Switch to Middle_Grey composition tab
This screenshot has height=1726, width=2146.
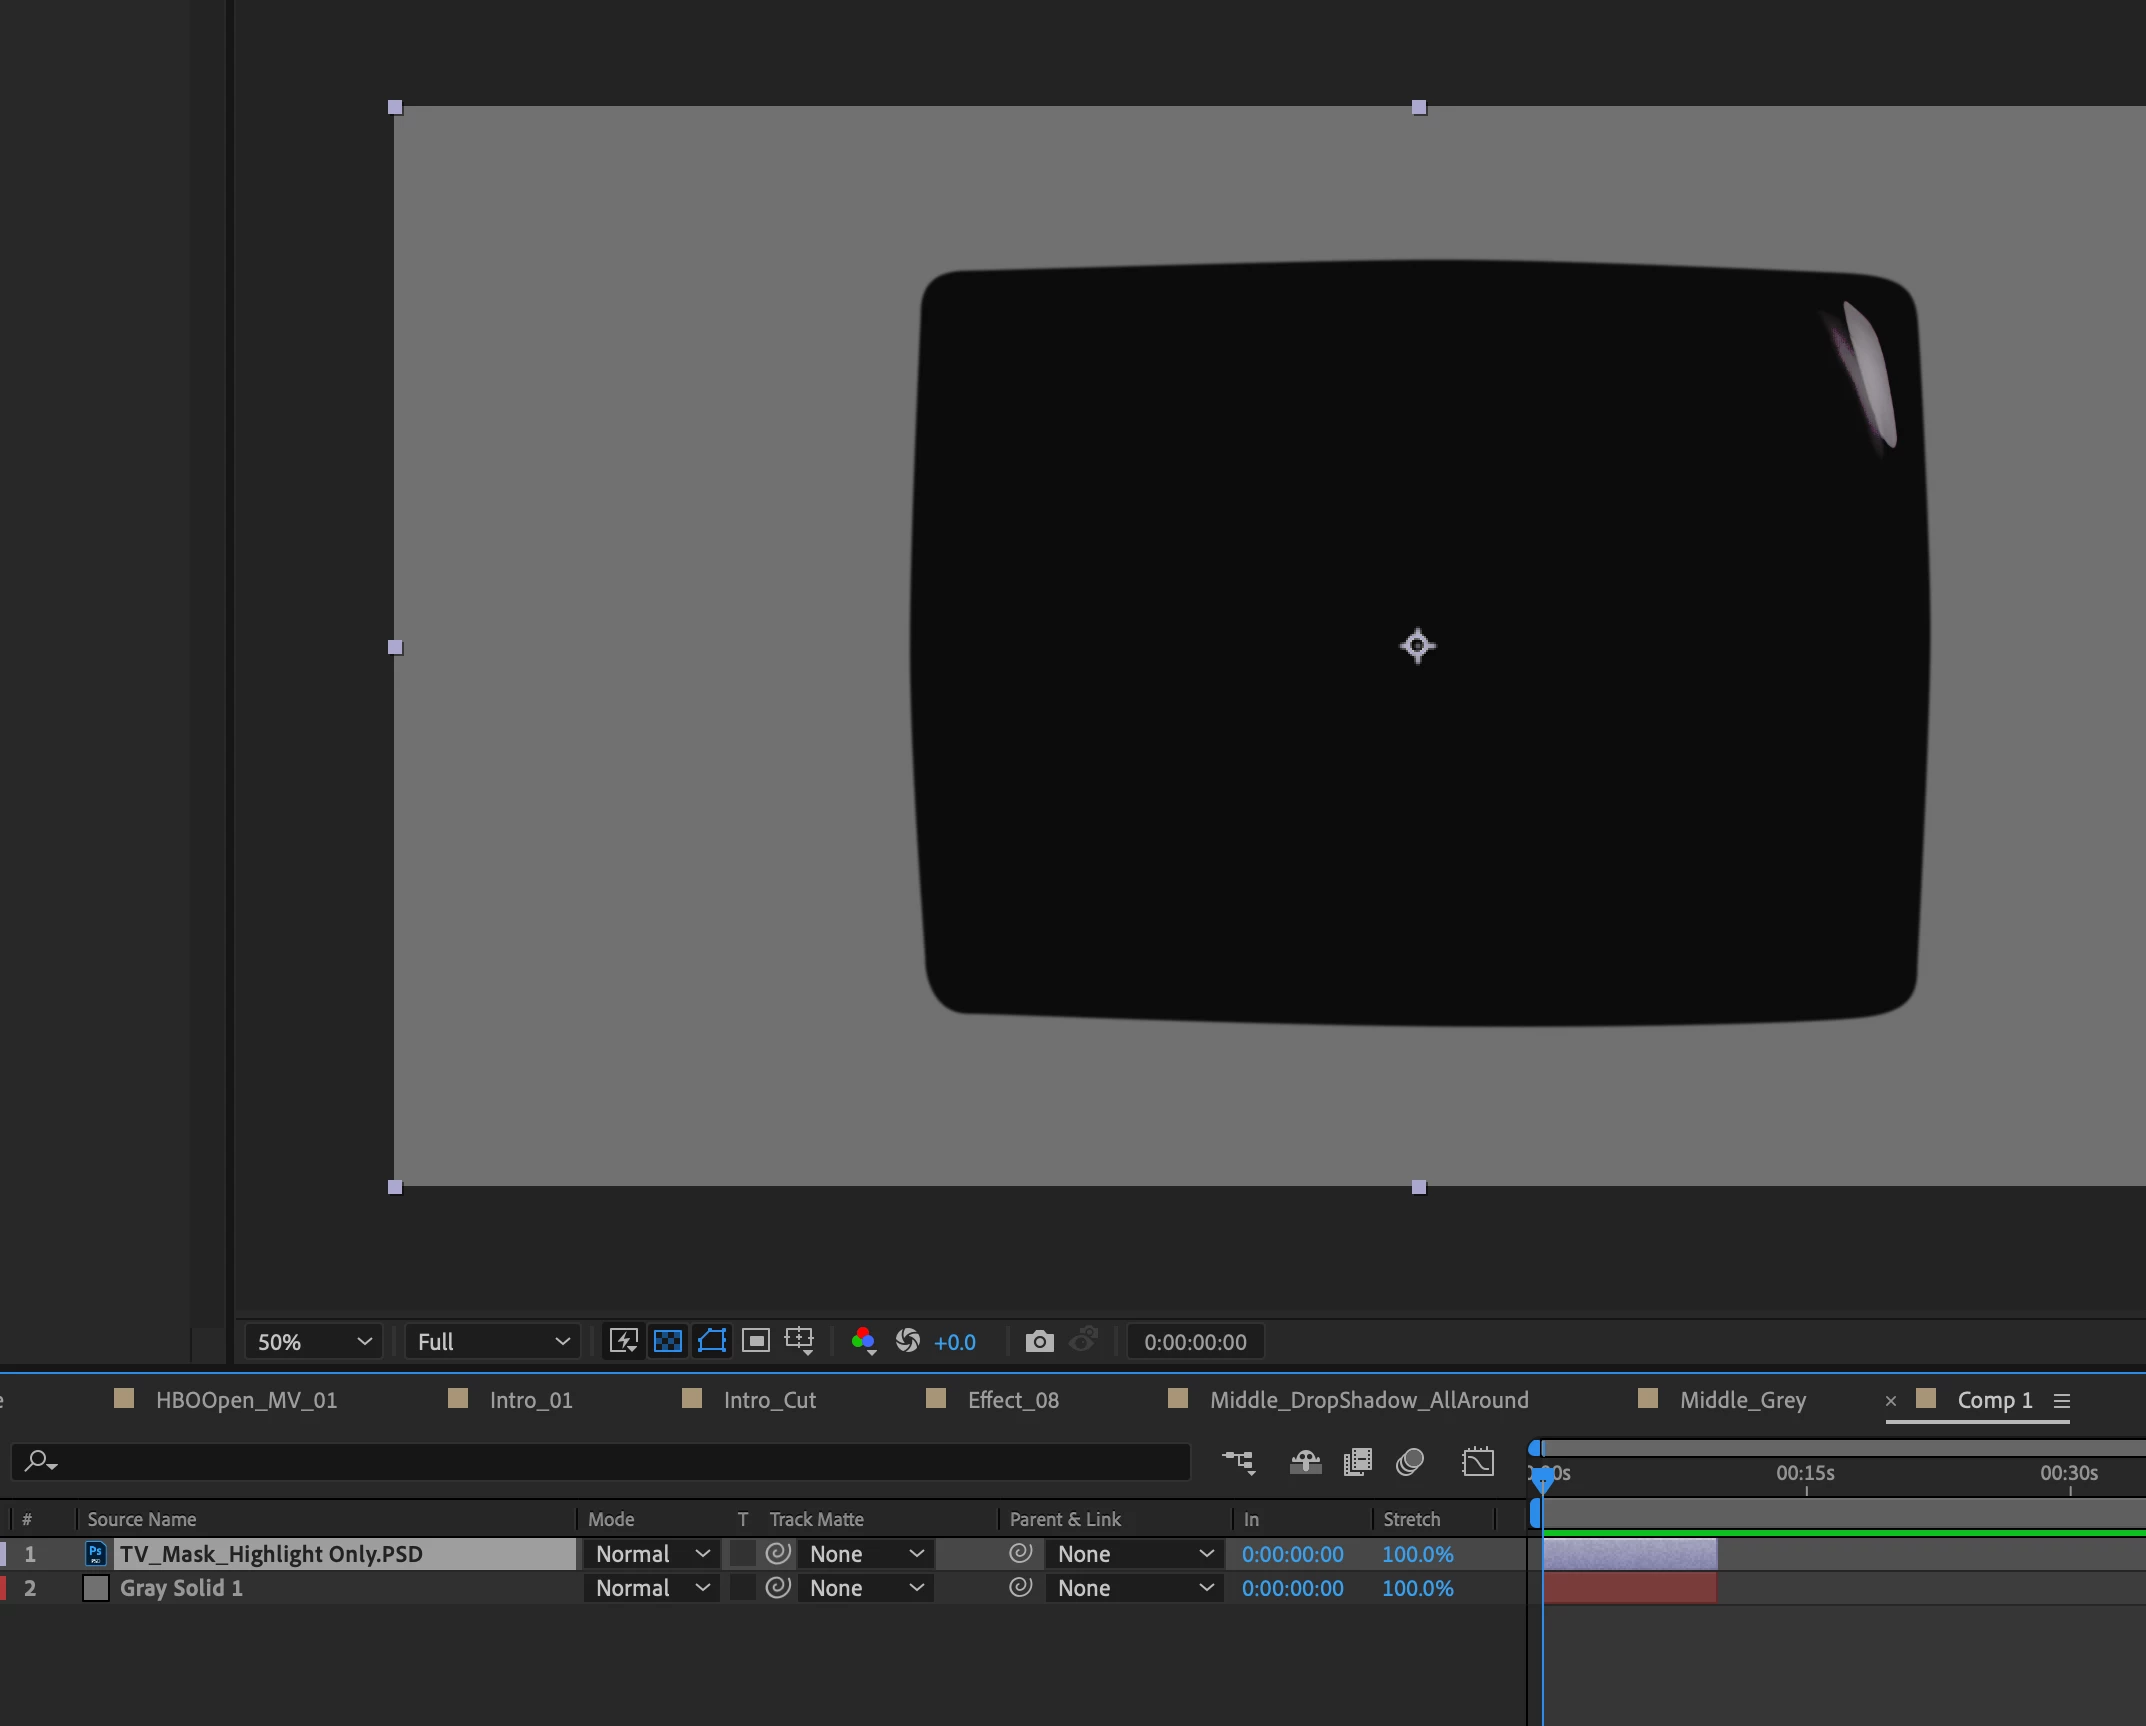coord(1742,1400)
